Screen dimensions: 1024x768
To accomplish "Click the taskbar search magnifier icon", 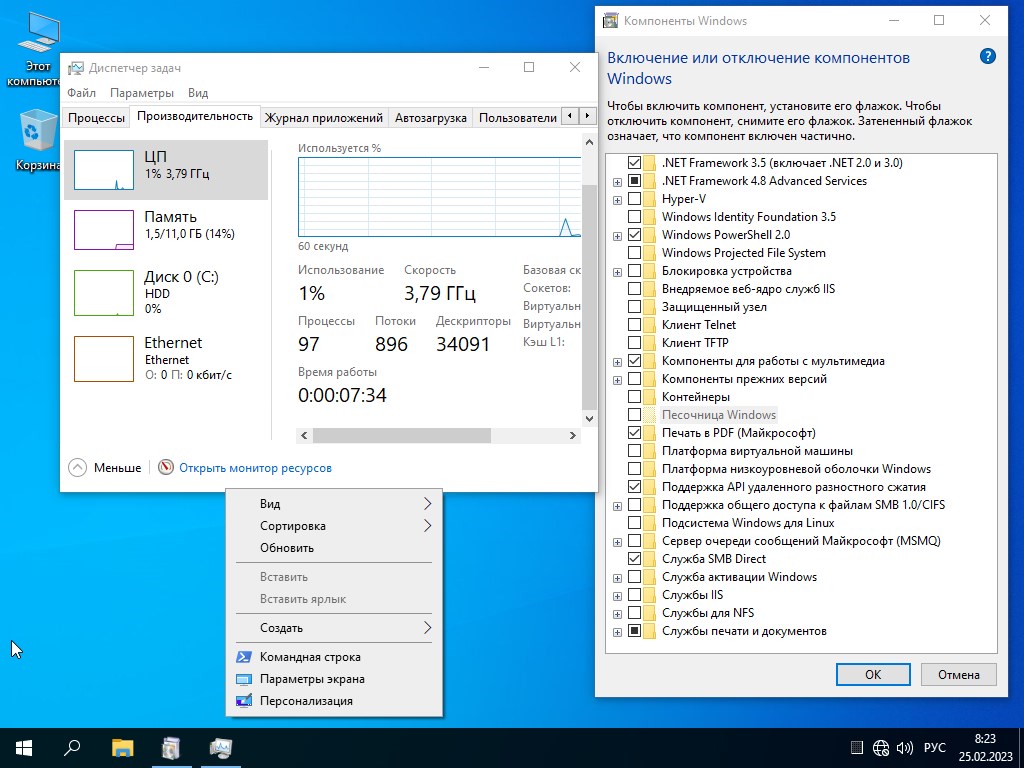I will [x=72, y=747].
